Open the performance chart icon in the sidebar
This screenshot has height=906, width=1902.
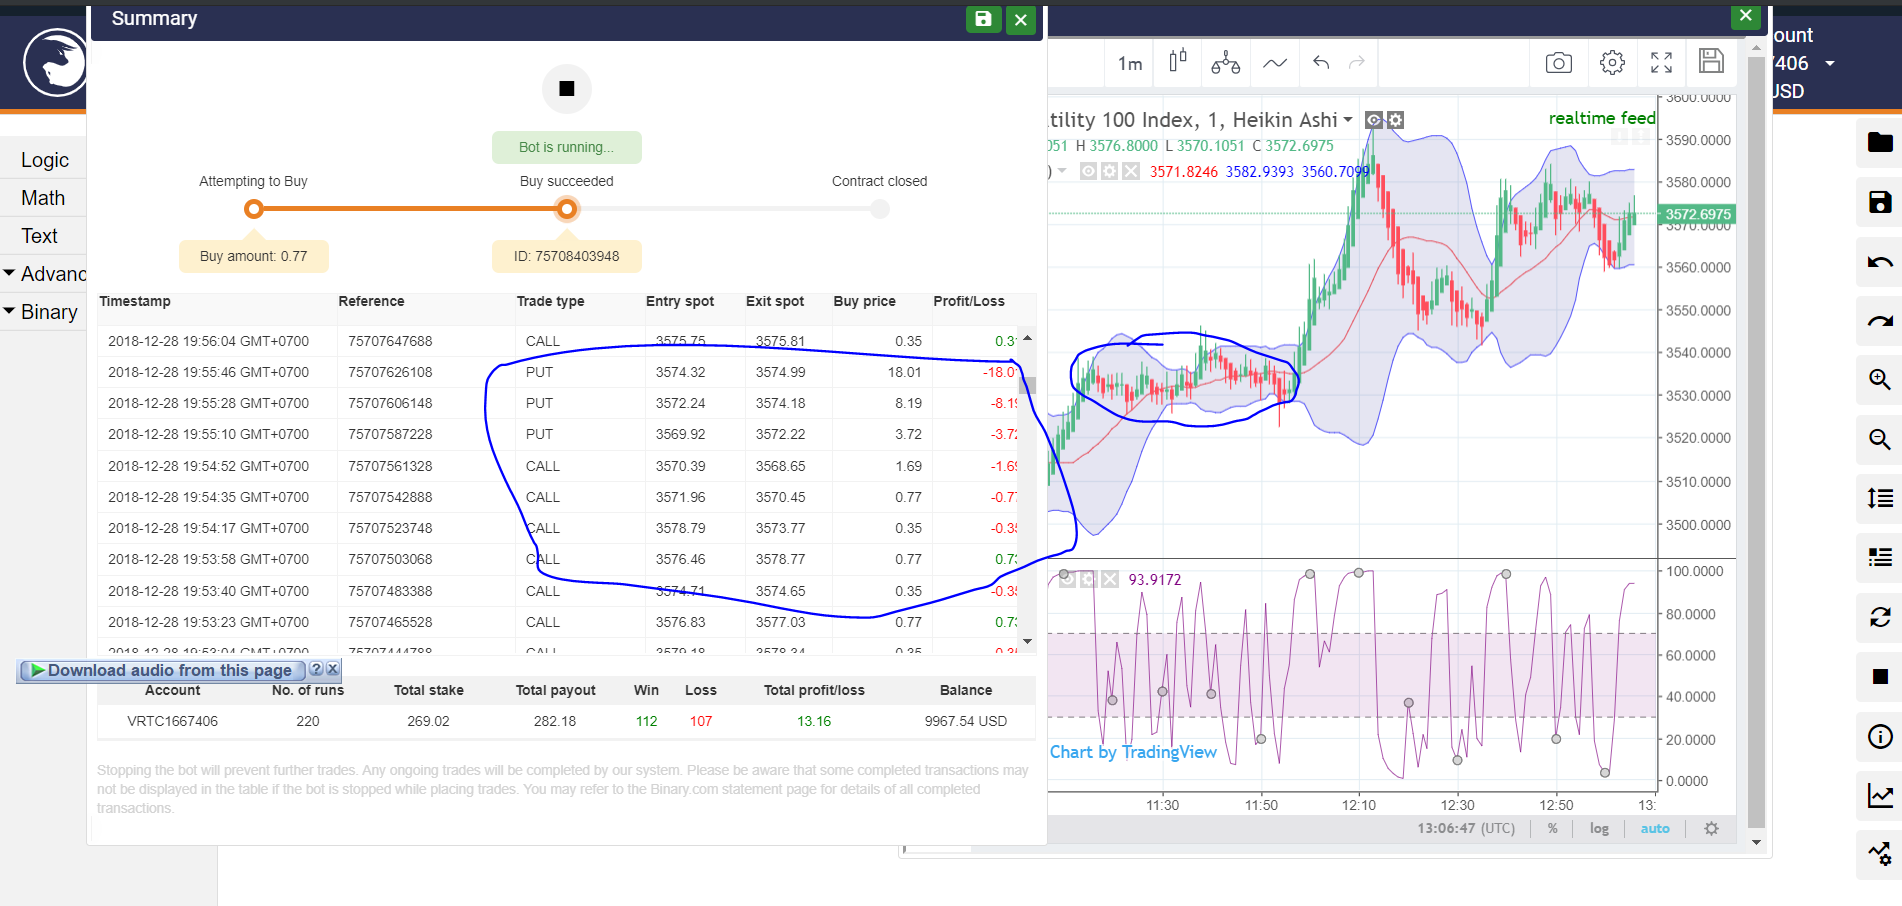1879,795
